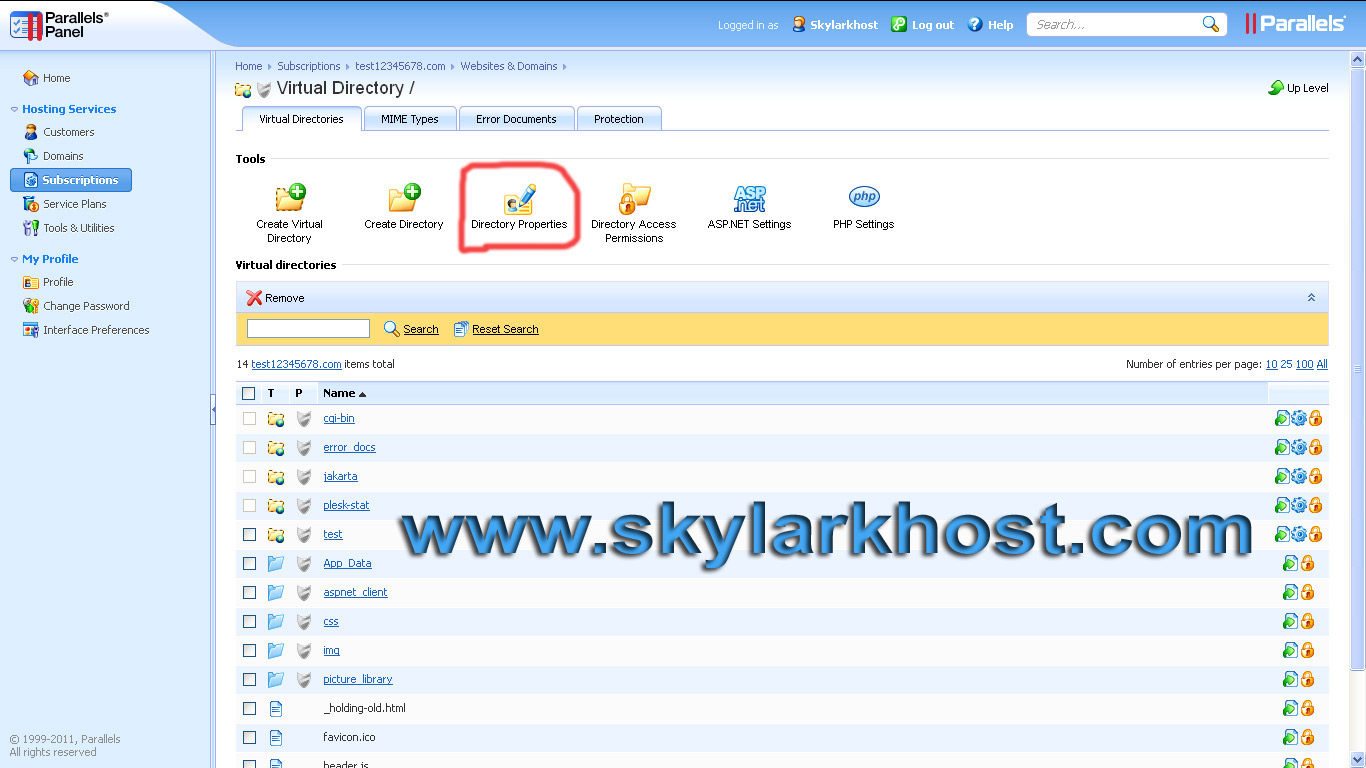Check the box for _holding-old.html
This screenshot has width=1366, height=768.
(249, 708)
